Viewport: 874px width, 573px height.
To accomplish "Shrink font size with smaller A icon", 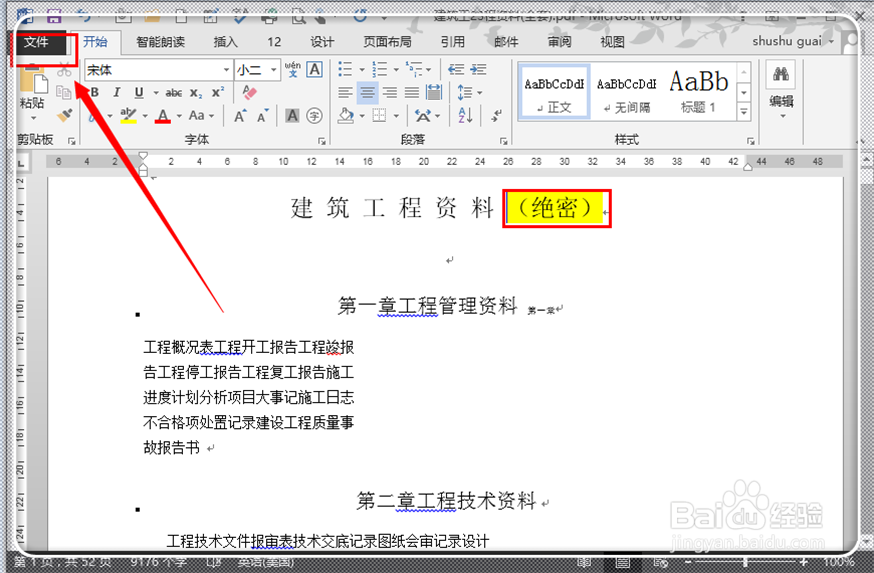I will (263, 116).
